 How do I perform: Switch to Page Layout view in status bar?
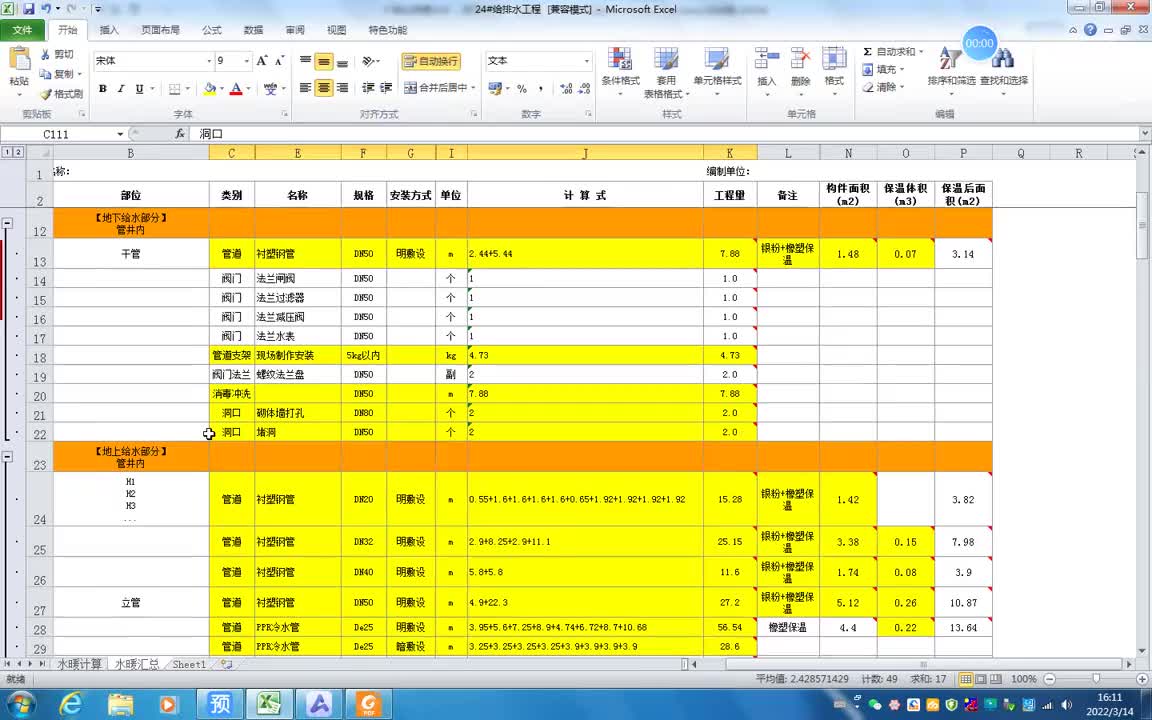(x=980, y=679)
